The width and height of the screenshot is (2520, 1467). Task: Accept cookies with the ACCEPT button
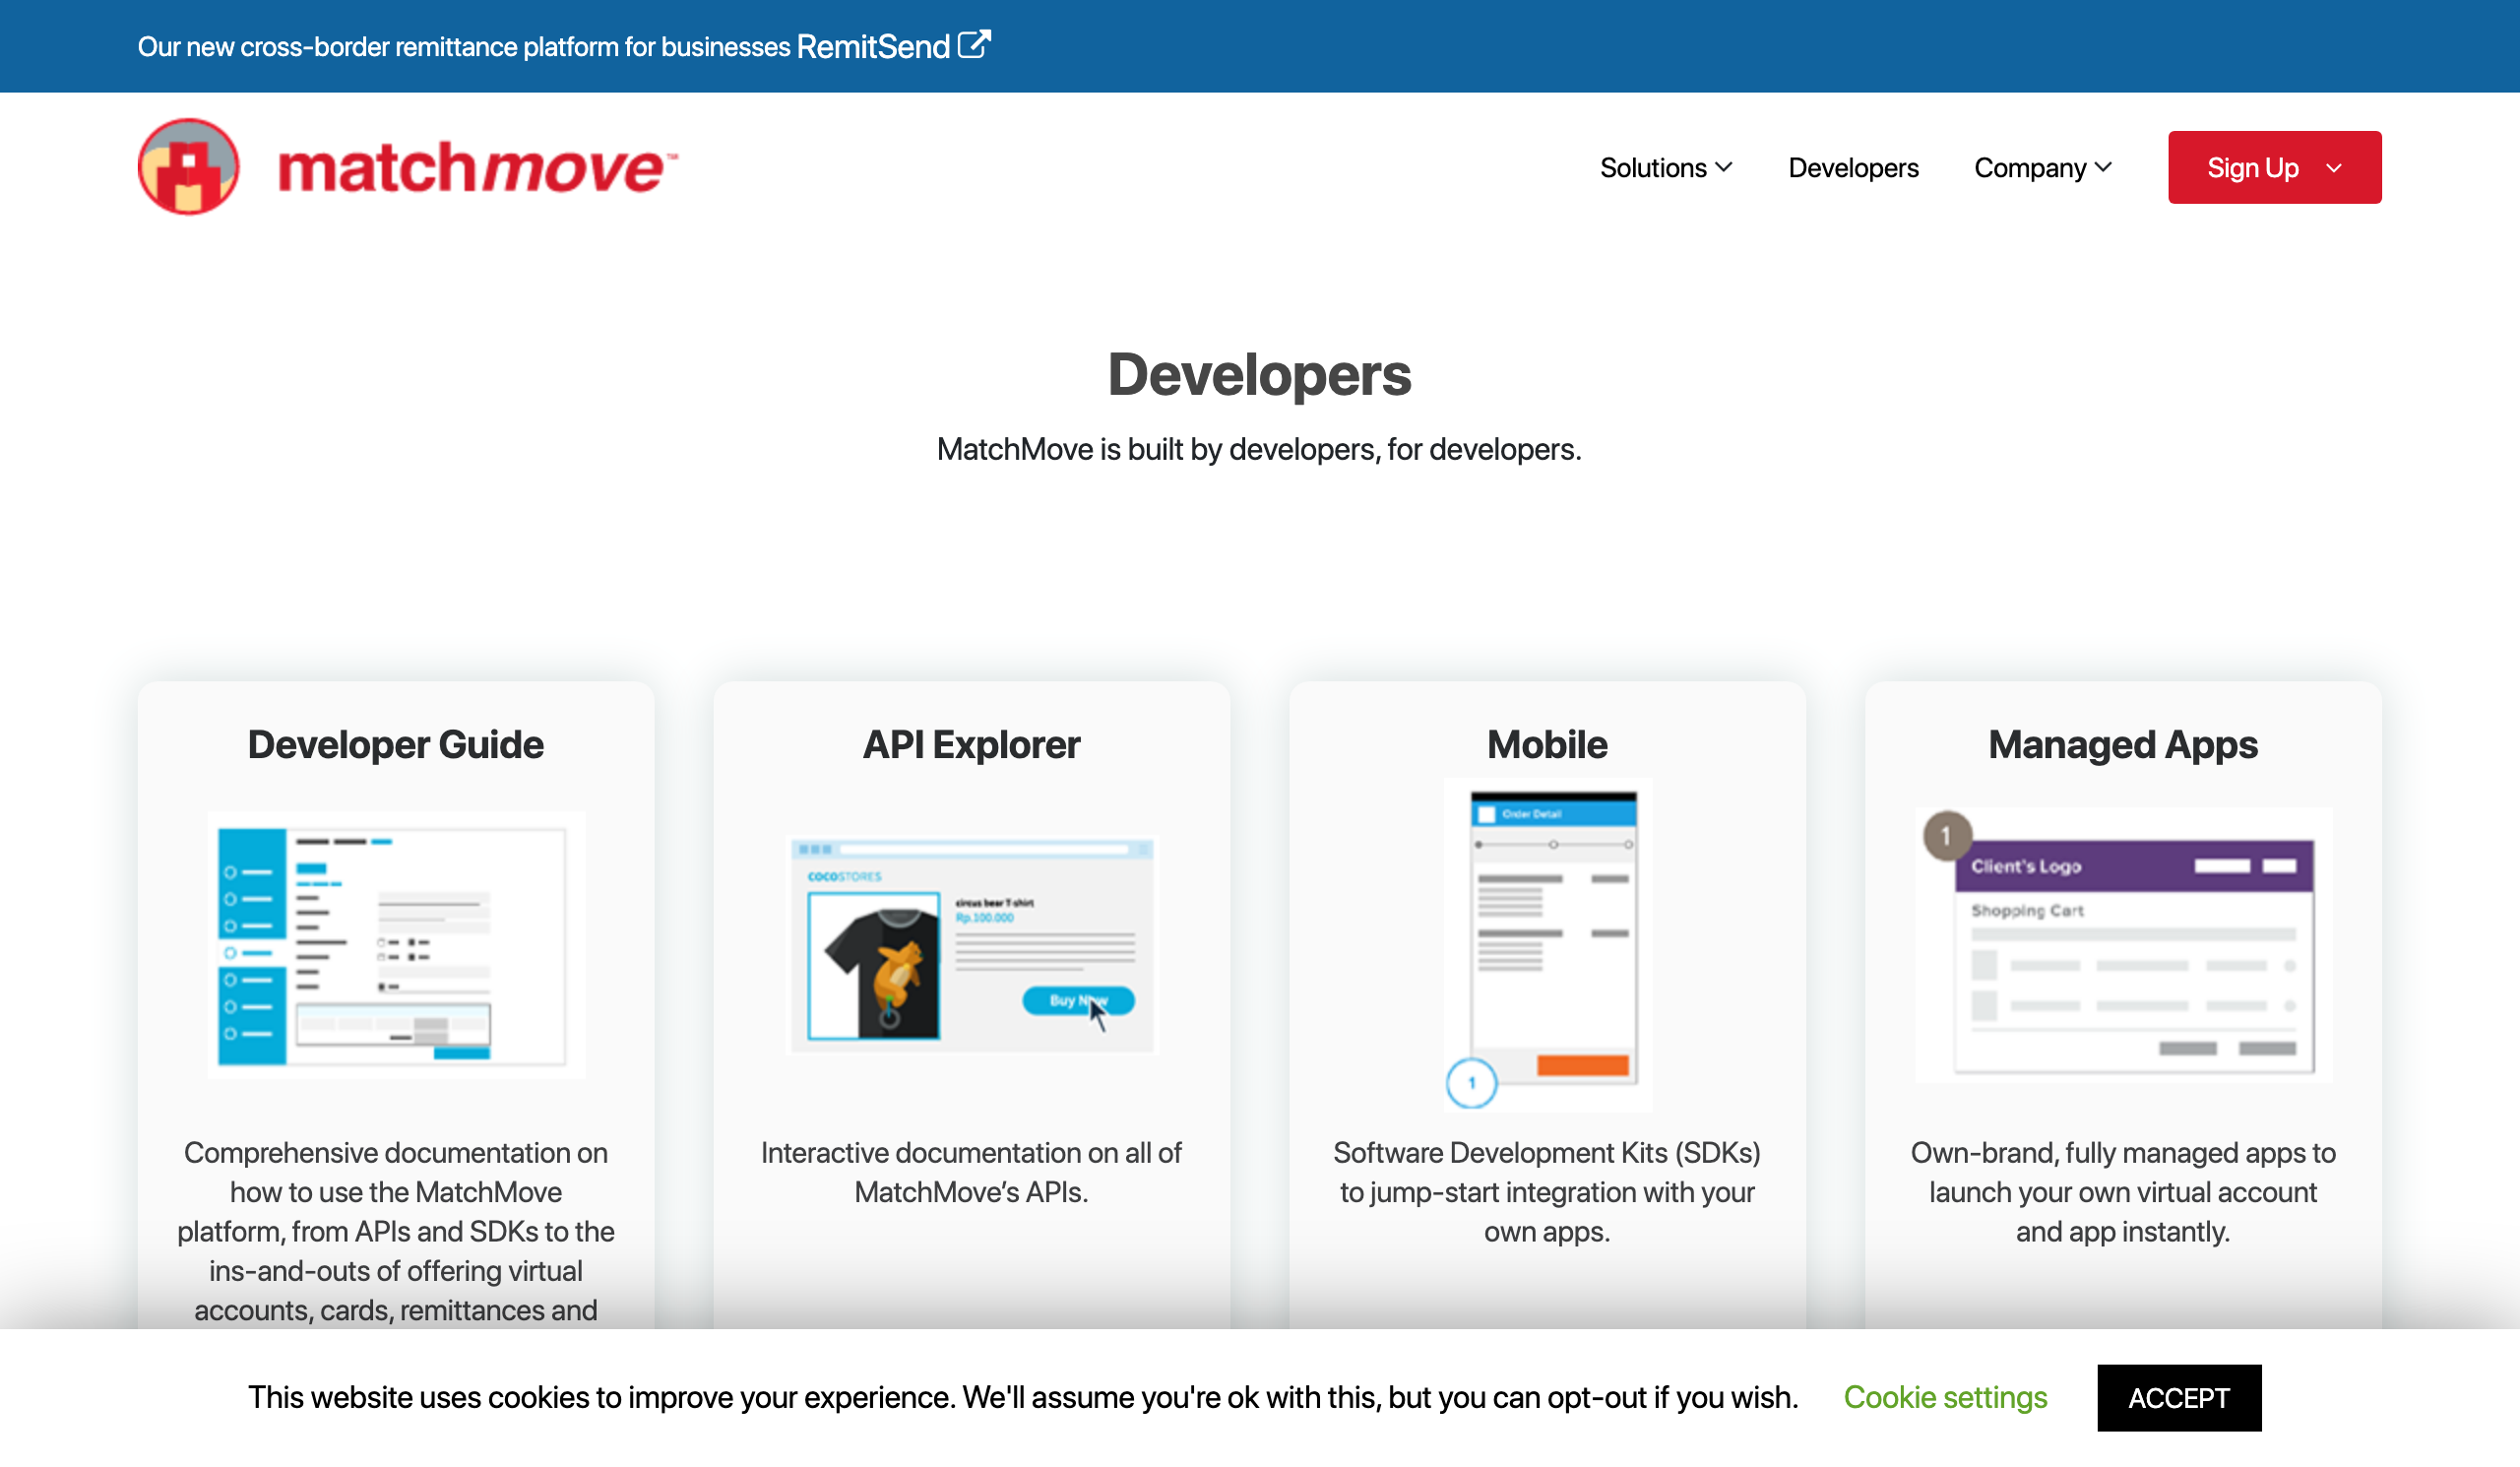pos(2179,1398)
